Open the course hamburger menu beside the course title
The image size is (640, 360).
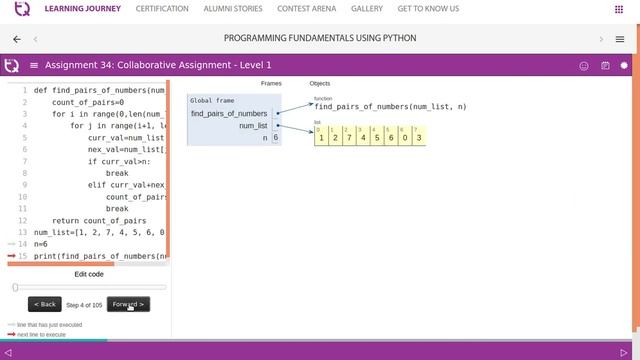pyautogui.click(x=620, y=39)
